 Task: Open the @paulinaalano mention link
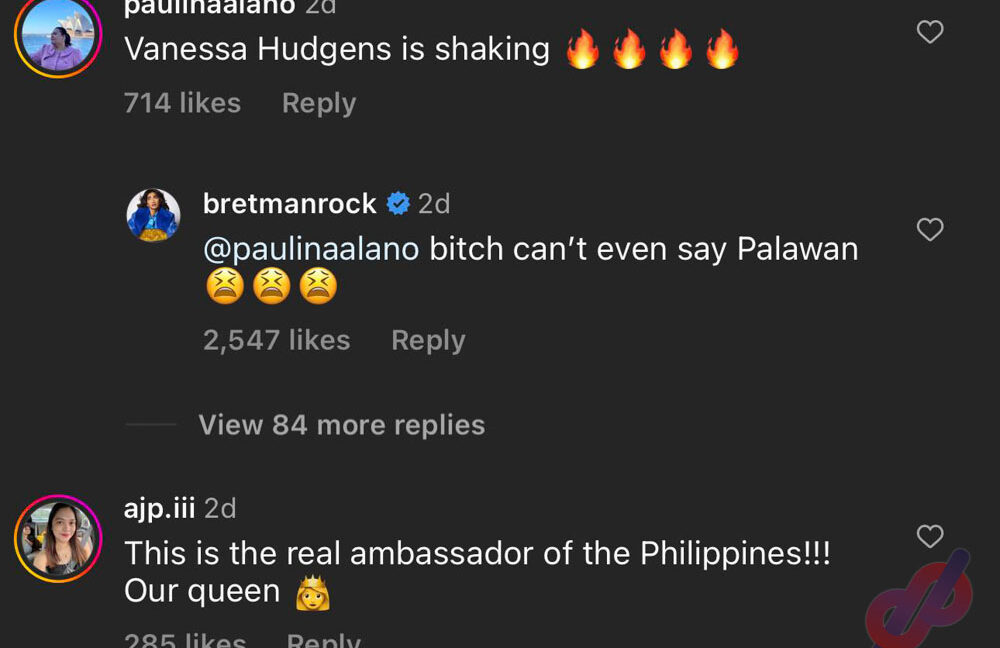pyautogui.click(x=311, y=249)
